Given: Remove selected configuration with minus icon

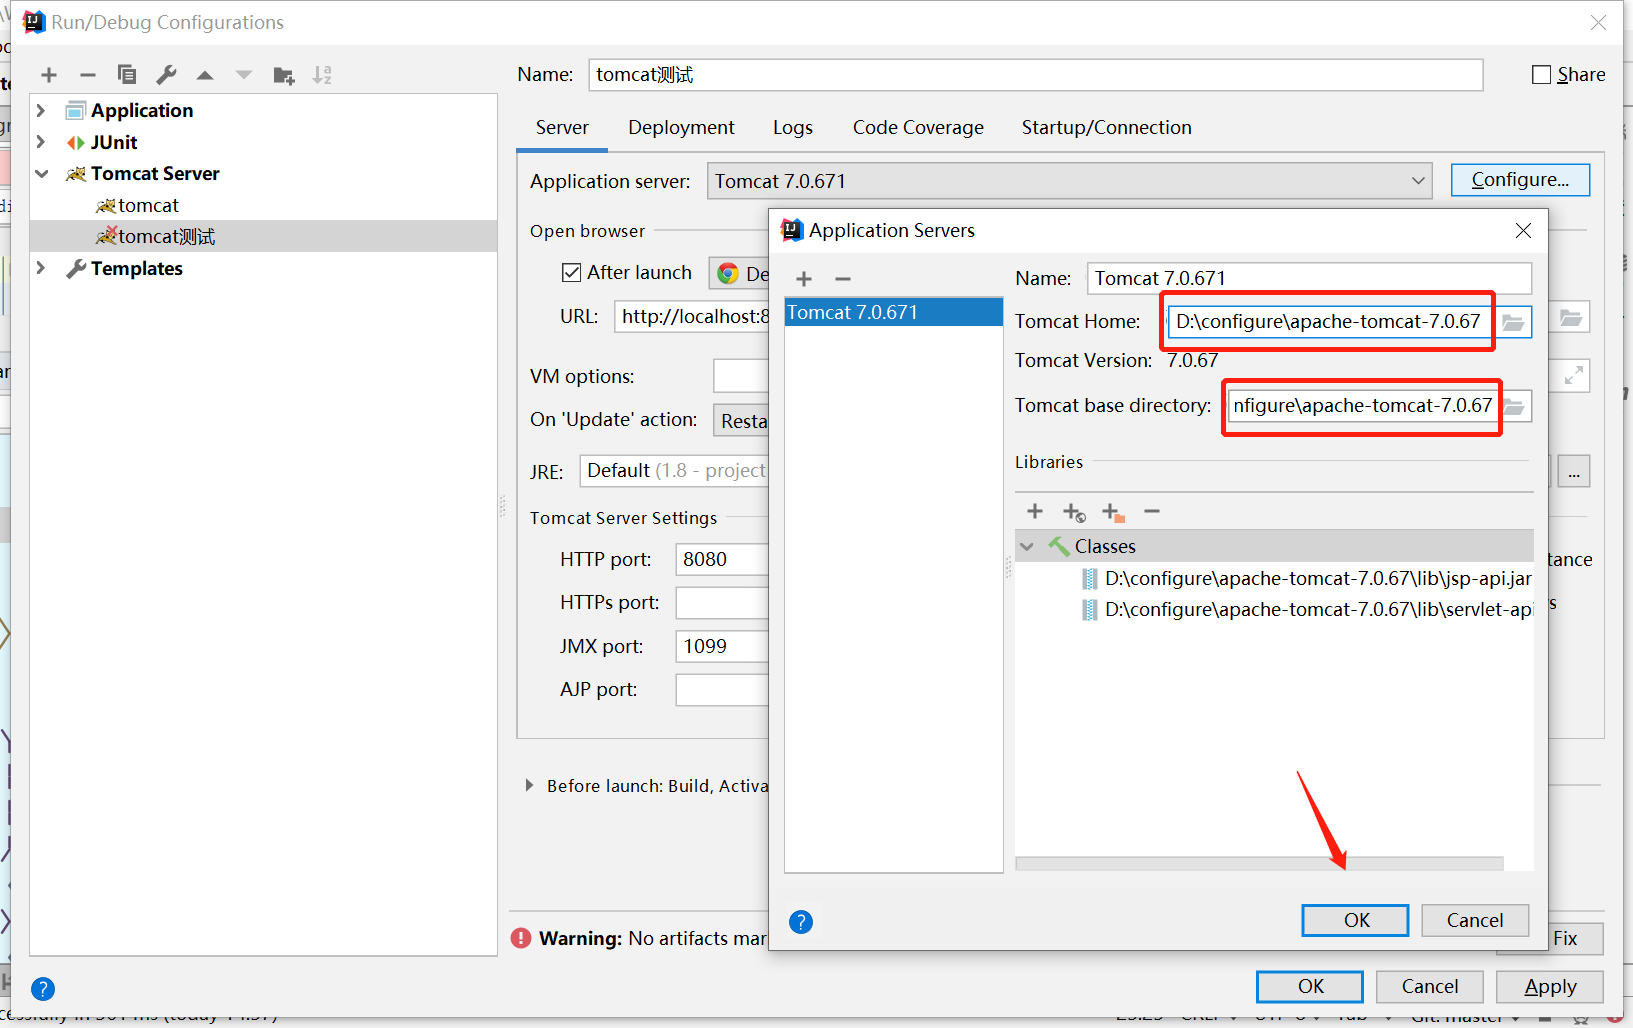Looking at the screenshot, I should pyautogui.click(x=88, y=75).
